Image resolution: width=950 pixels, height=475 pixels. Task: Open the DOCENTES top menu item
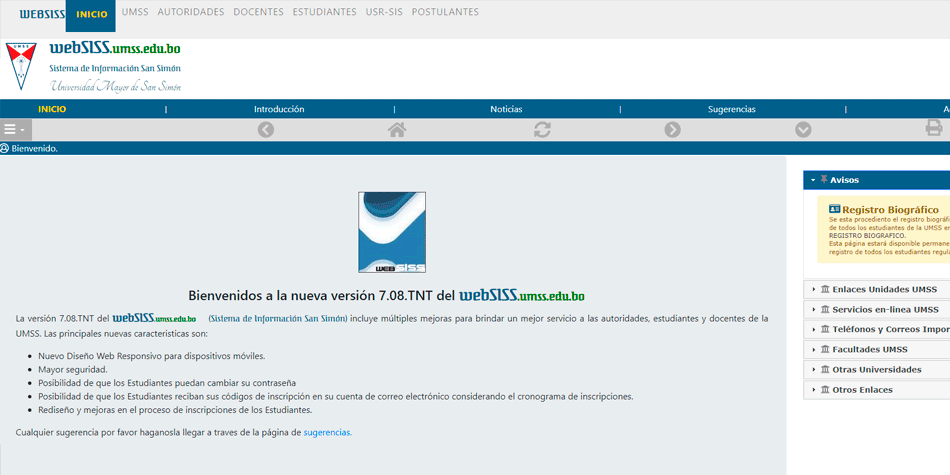click(x=258, y=12)
